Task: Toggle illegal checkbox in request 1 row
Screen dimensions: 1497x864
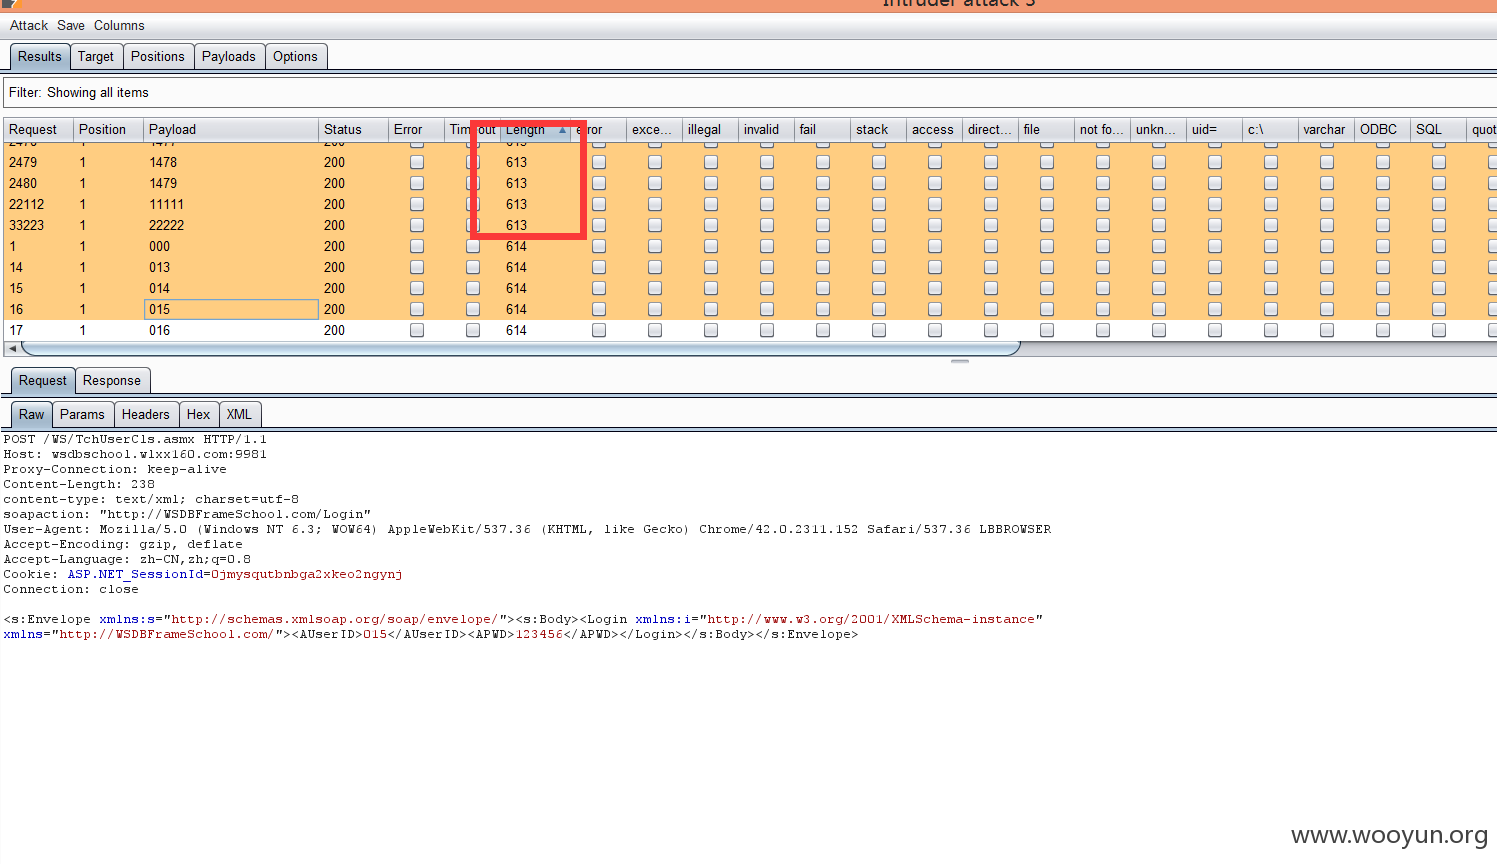Action: tap(711, 246)
